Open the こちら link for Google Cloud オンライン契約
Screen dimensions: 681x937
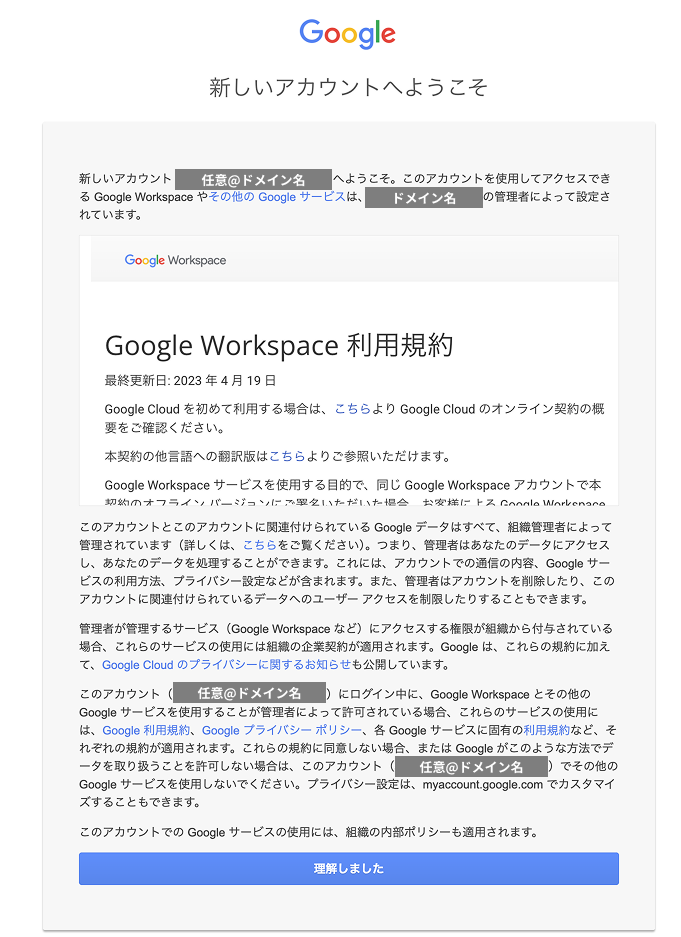[x=352, y=409]
